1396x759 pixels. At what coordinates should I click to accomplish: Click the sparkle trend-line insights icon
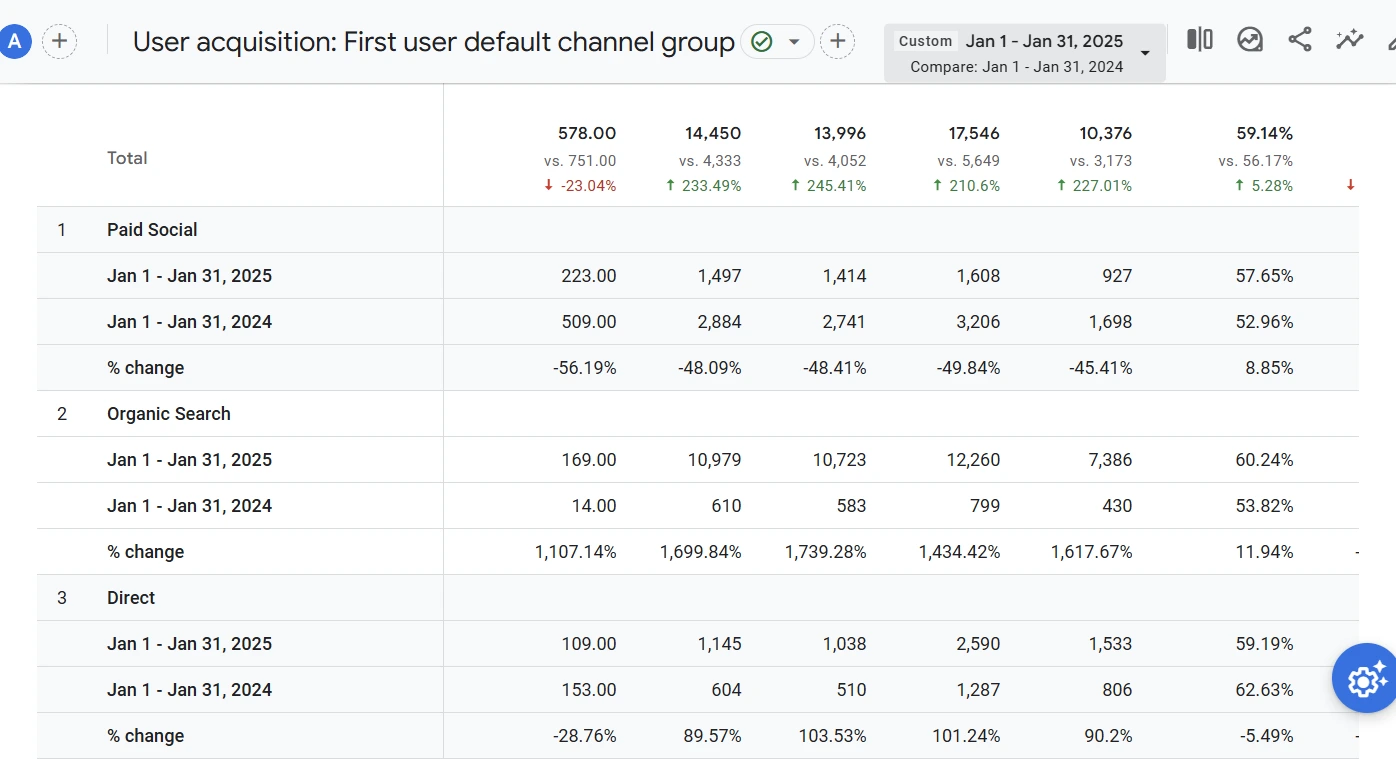(x=1350, y=40)
